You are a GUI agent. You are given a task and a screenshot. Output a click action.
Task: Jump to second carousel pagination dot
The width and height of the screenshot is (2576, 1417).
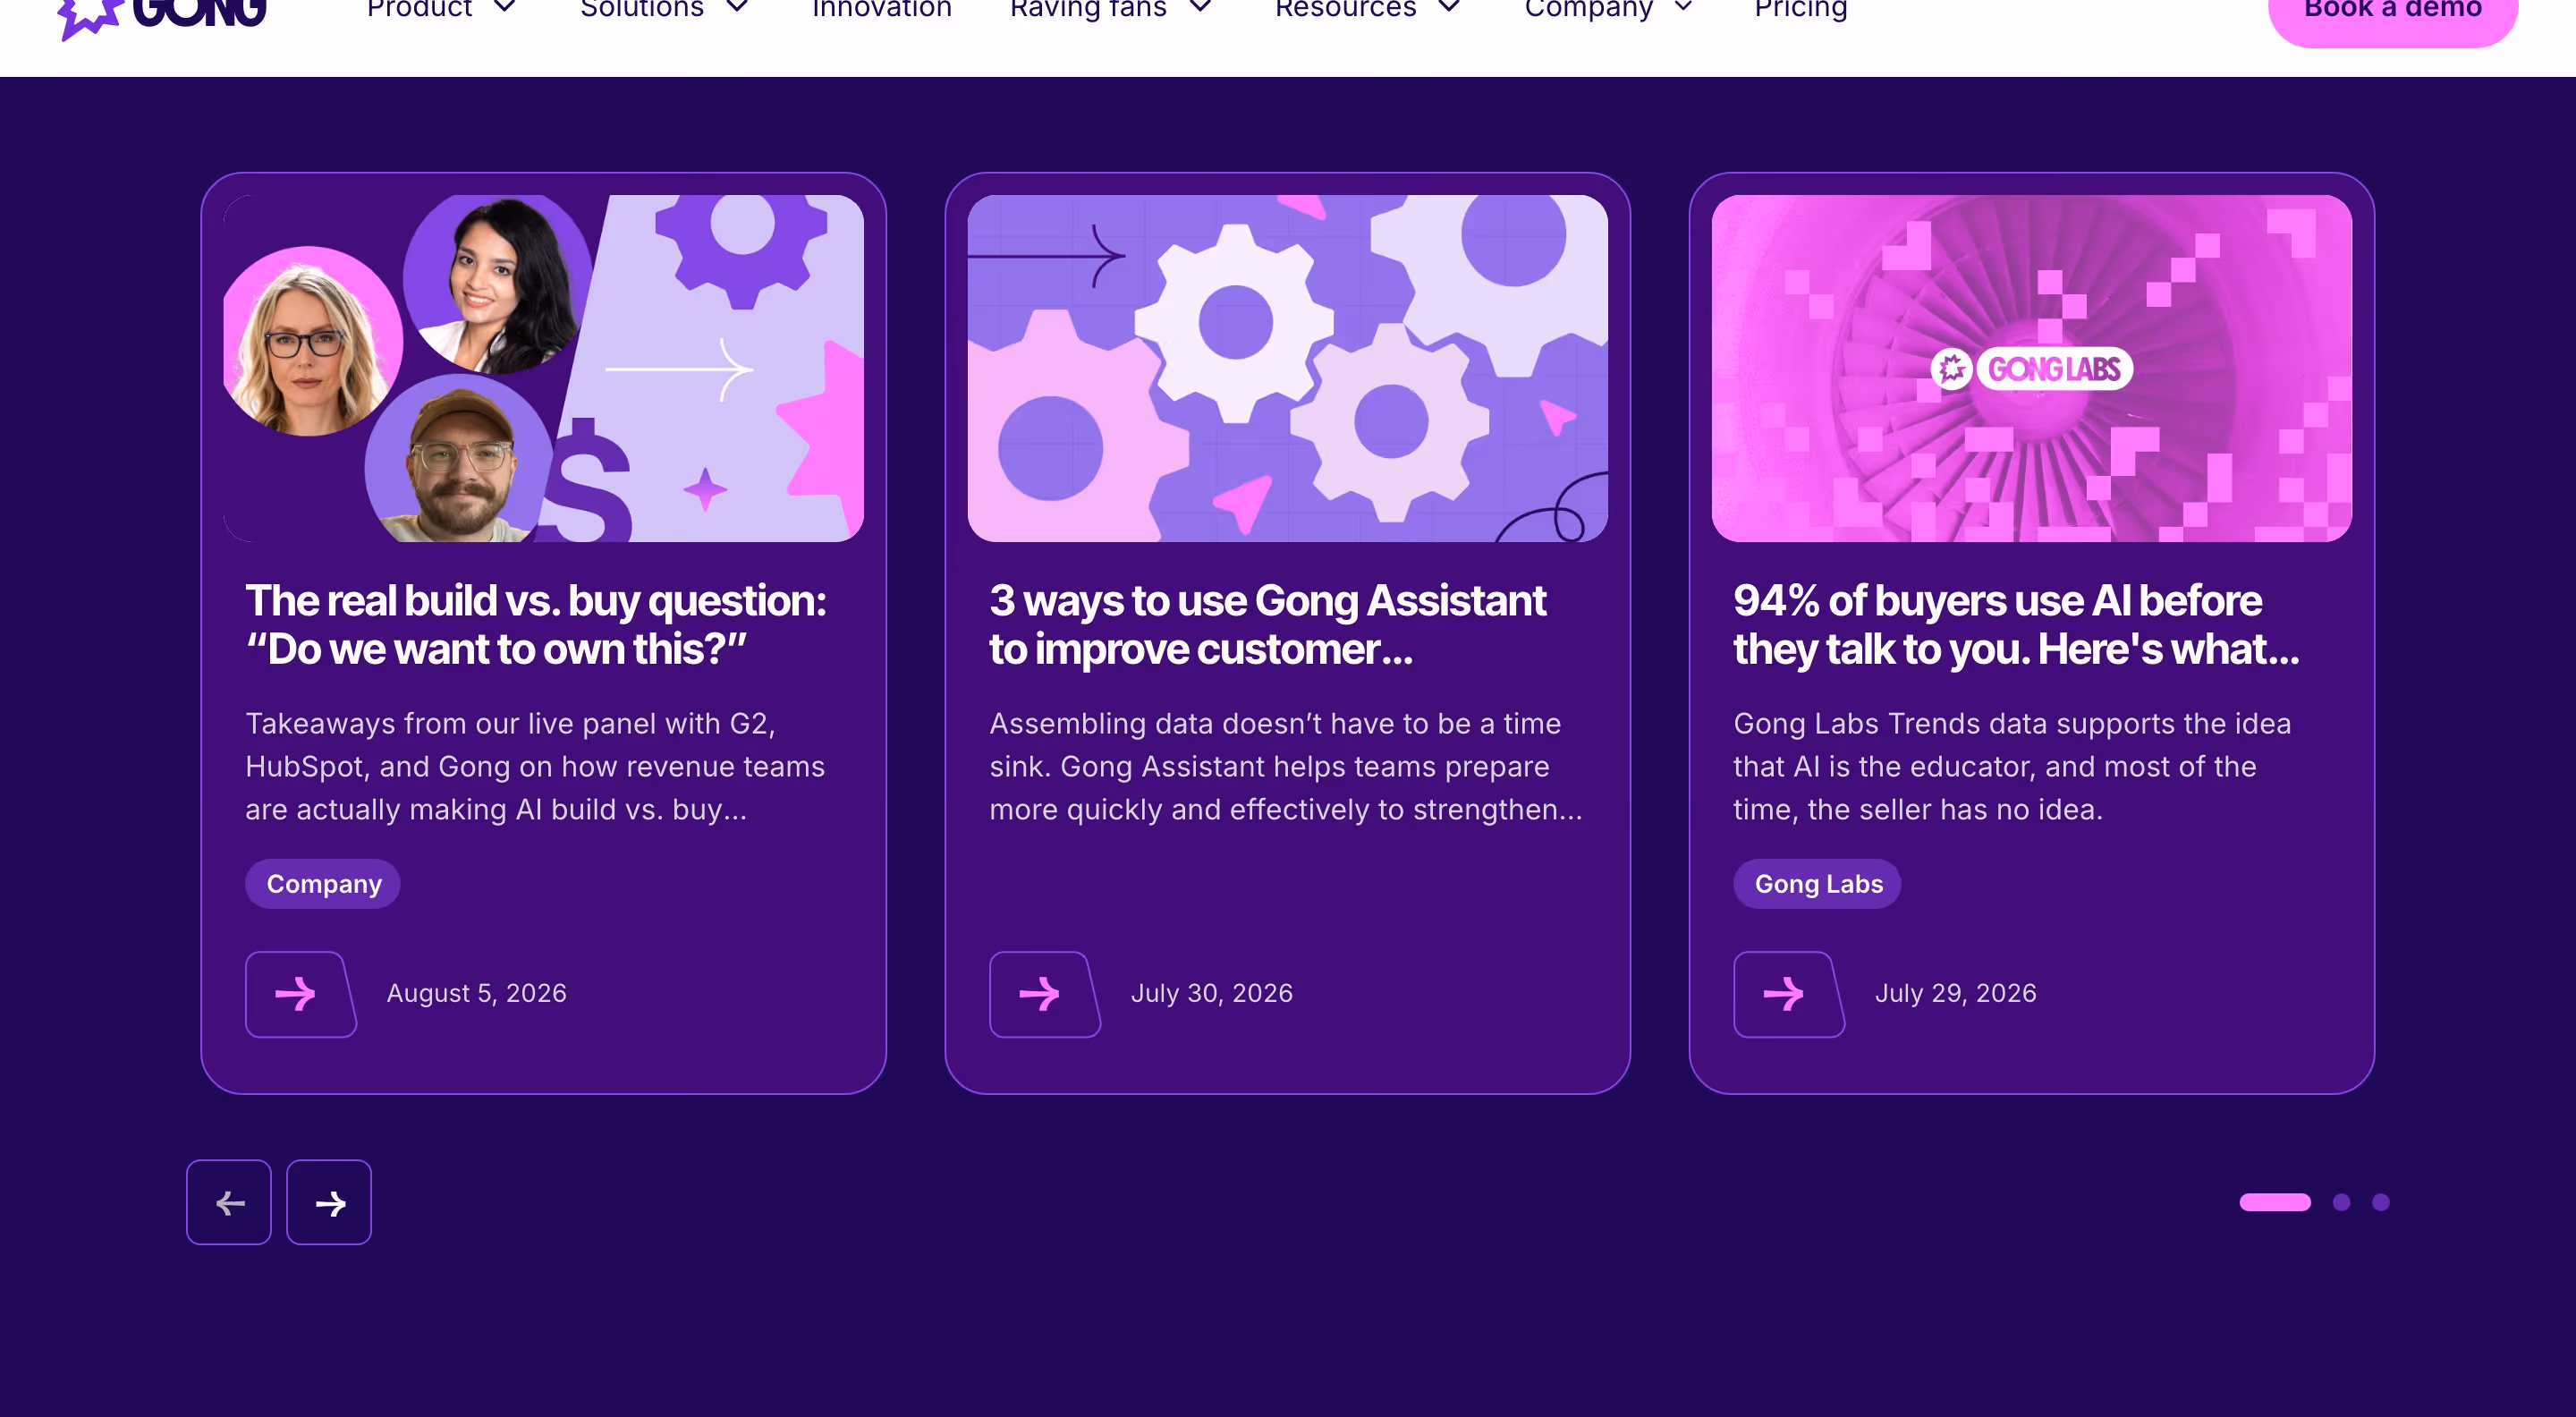click(x=2341, y=1202)
